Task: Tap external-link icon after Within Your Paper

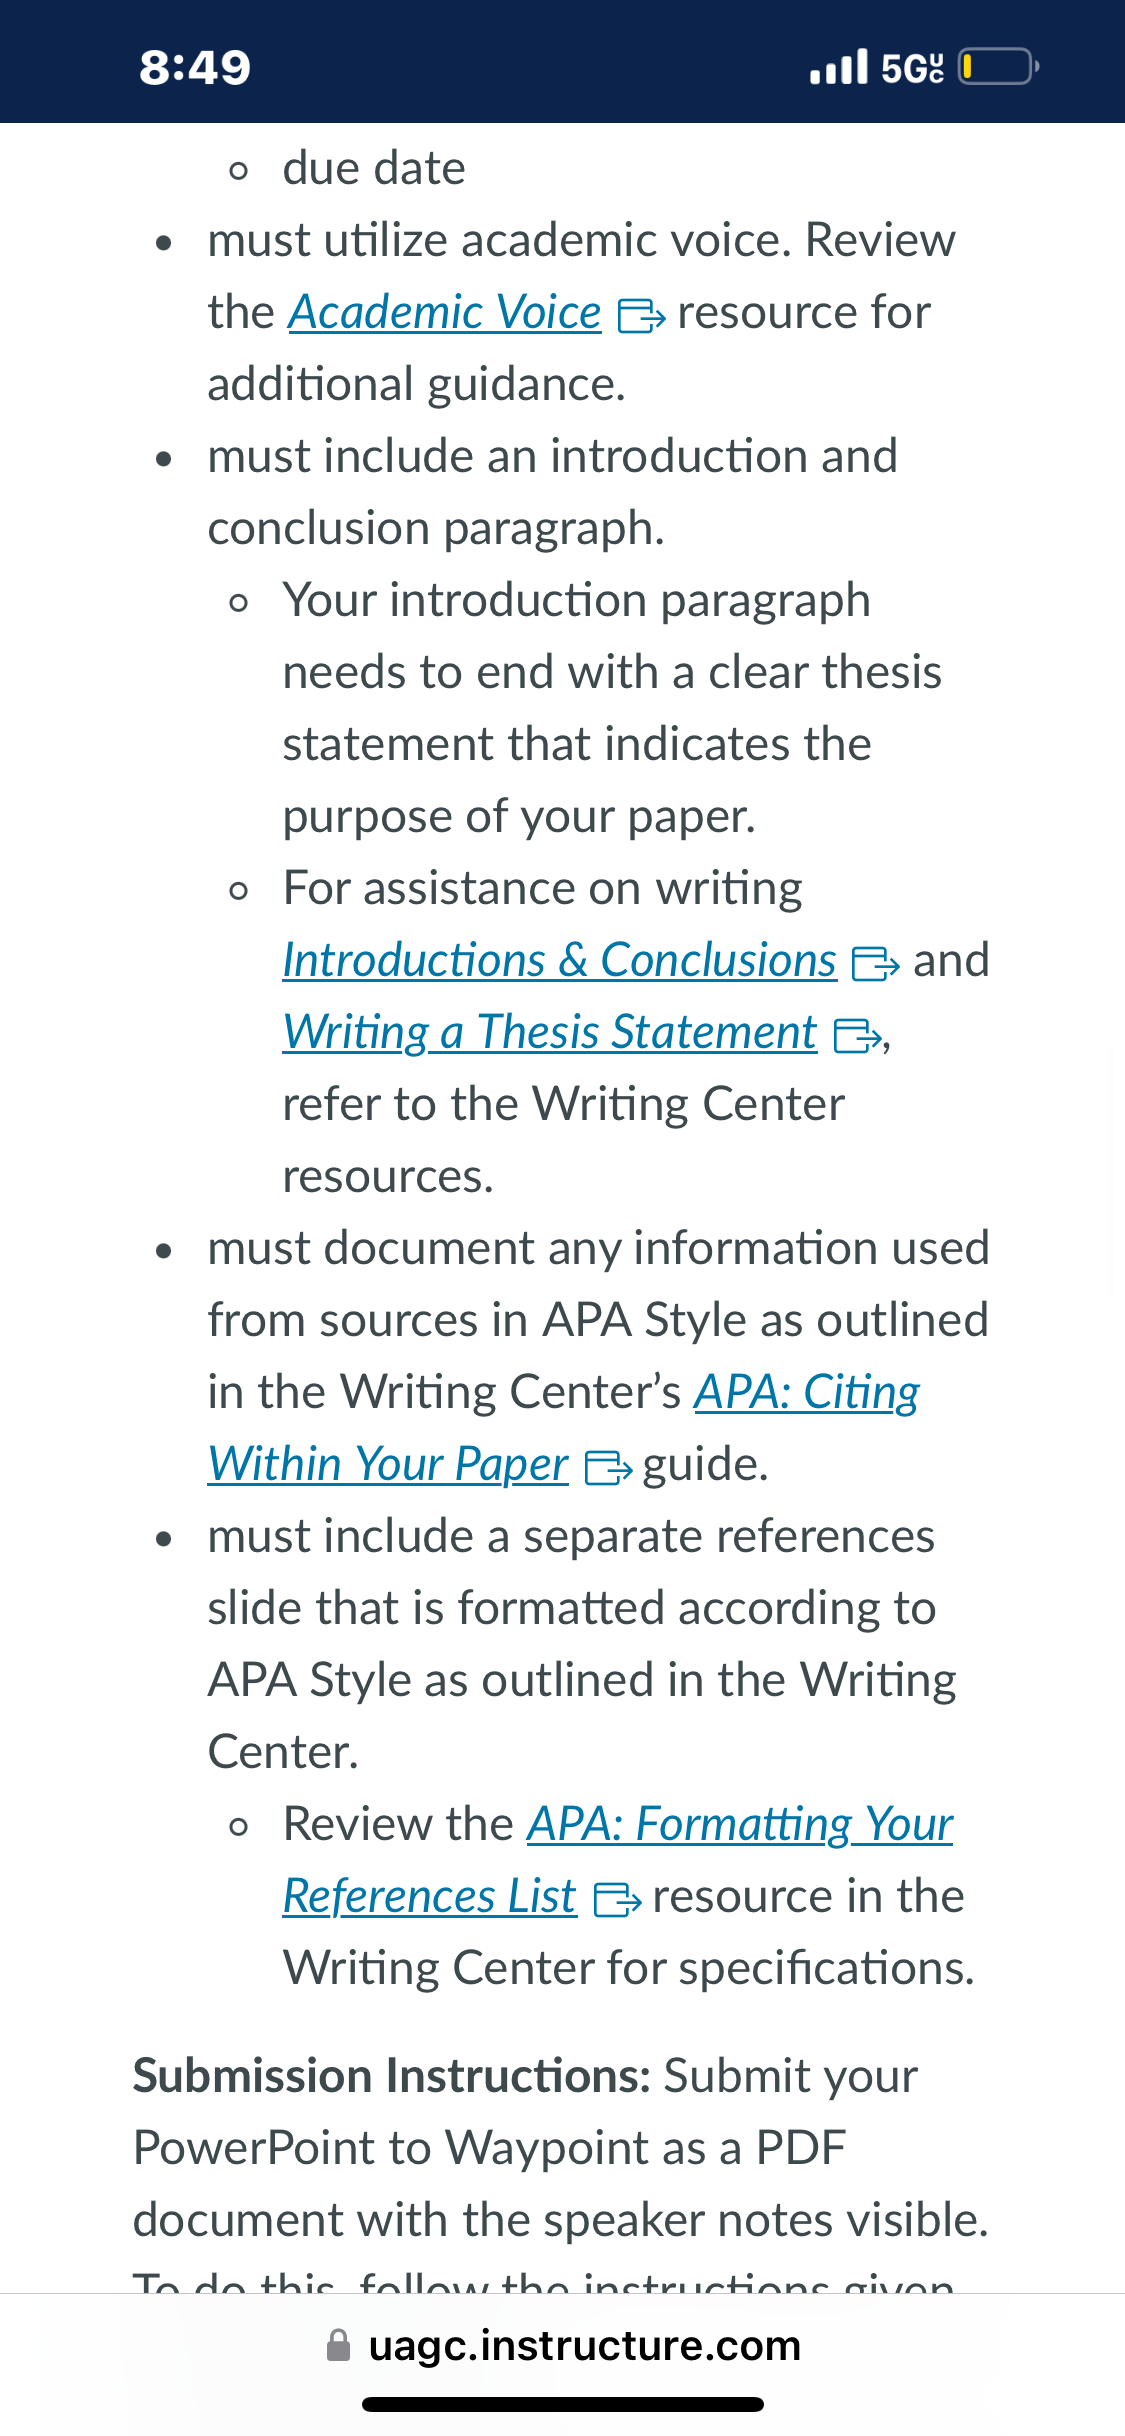Action: click(609, 1468)
